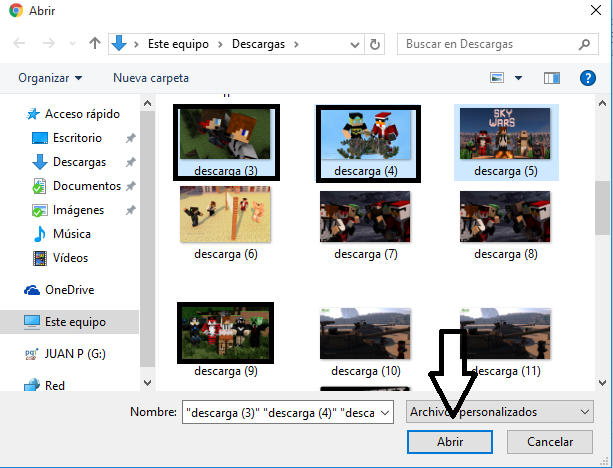Viewport: 613px width, 468px height.
Task: Open the address bar history dropdown
Action: coord(355,45)
